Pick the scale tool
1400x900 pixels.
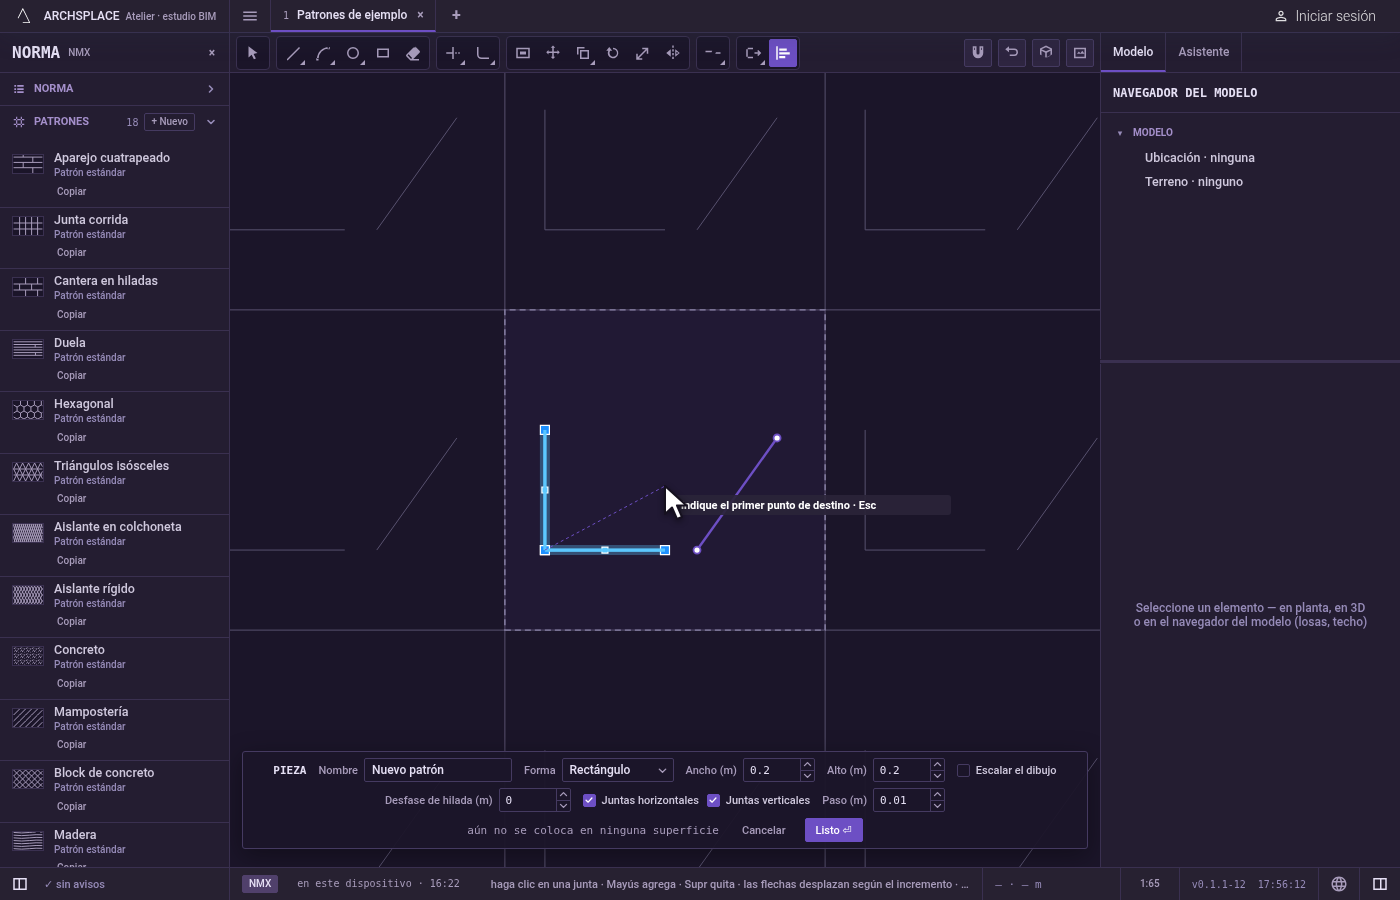pyautogui.click(x=643, y=53)
